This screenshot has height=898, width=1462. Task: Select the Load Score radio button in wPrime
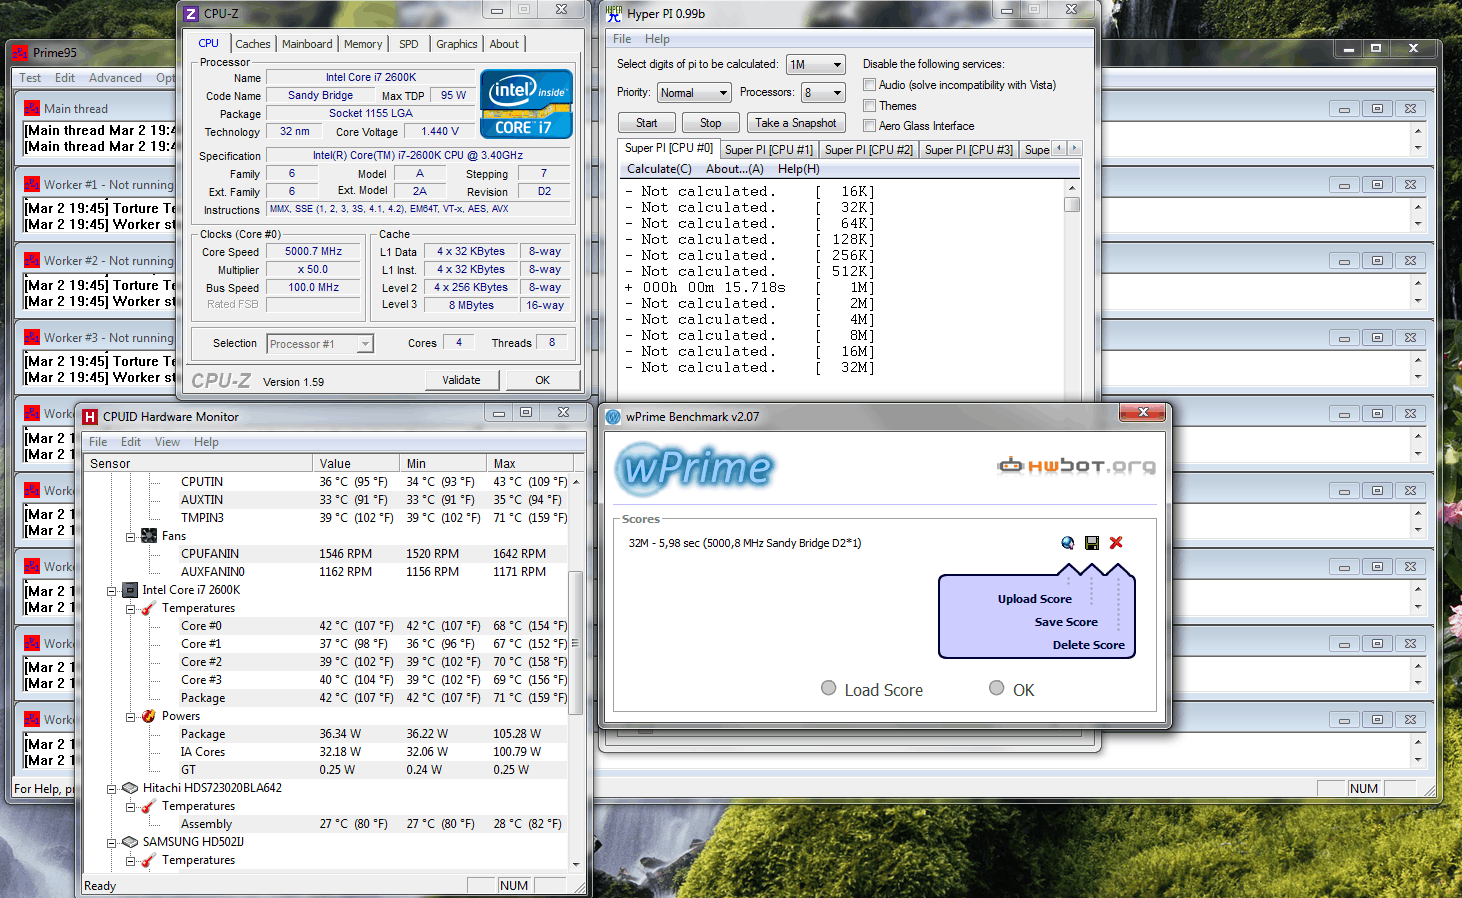[828, 688]
